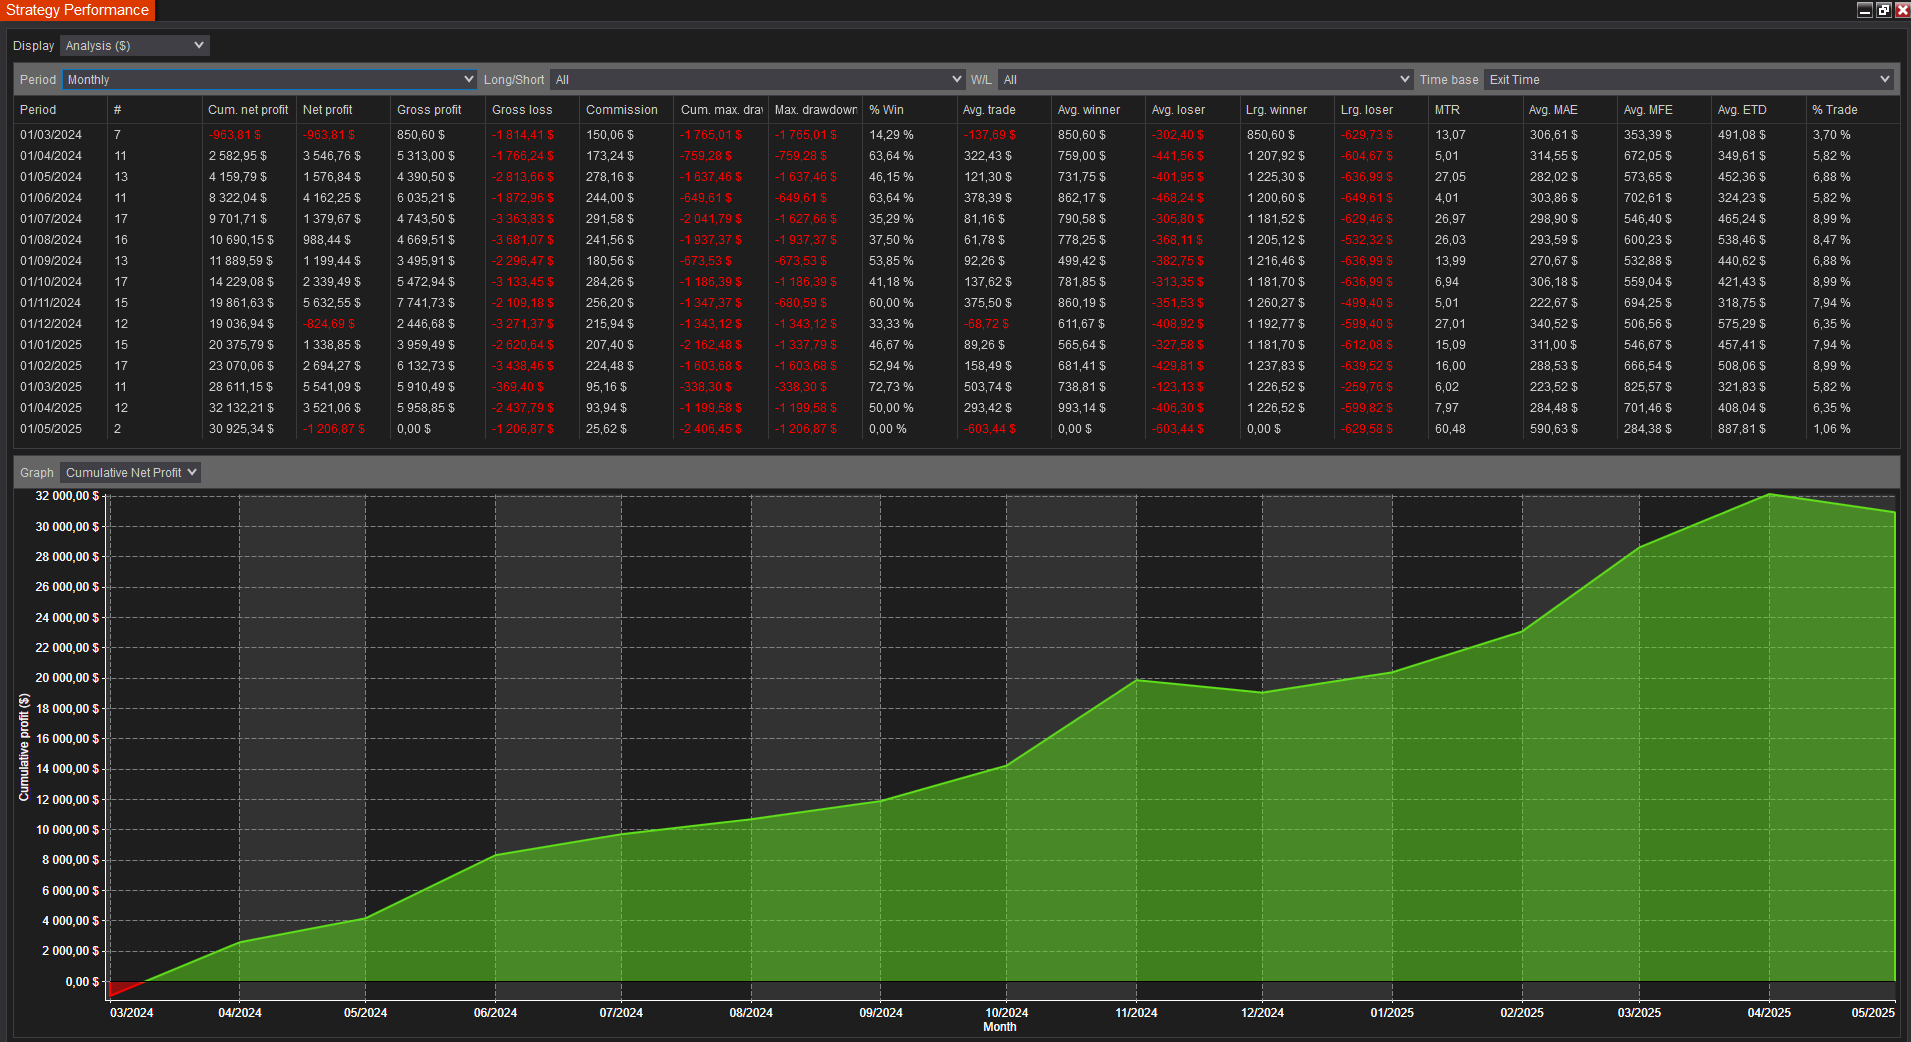
Task: Click cumulative net profit 32 132,21 $
Action: tap(241, 408)
